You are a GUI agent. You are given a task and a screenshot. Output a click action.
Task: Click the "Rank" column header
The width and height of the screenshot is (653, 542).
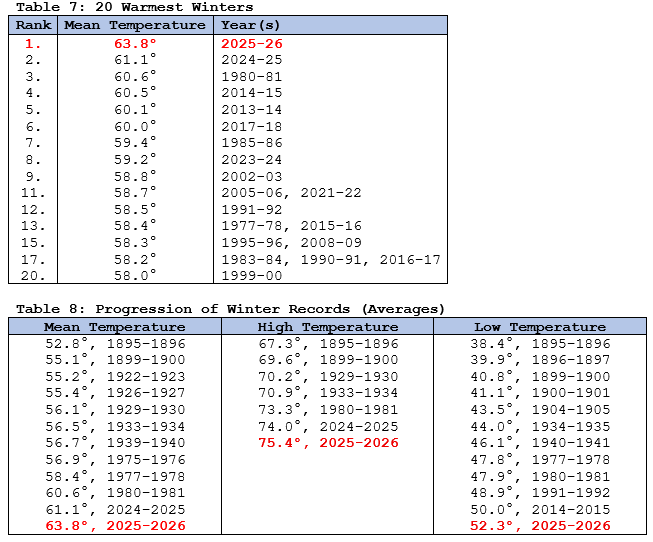(32, 26)
